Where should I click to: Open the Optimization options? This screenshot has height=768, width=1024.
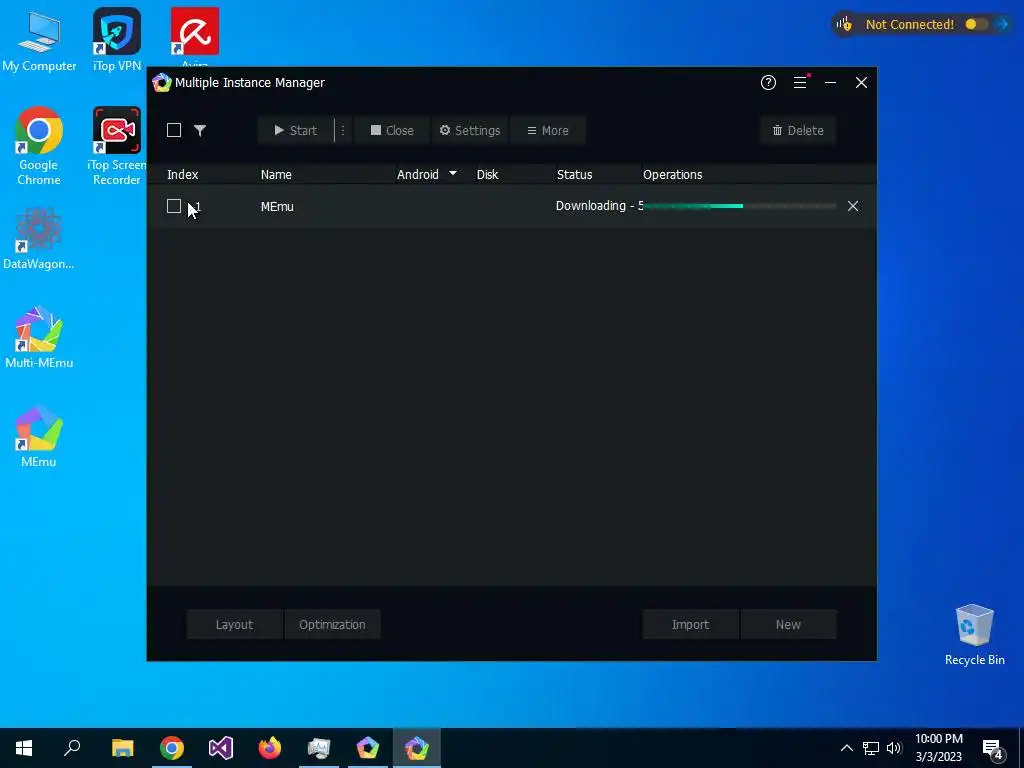tap(332, 624)
